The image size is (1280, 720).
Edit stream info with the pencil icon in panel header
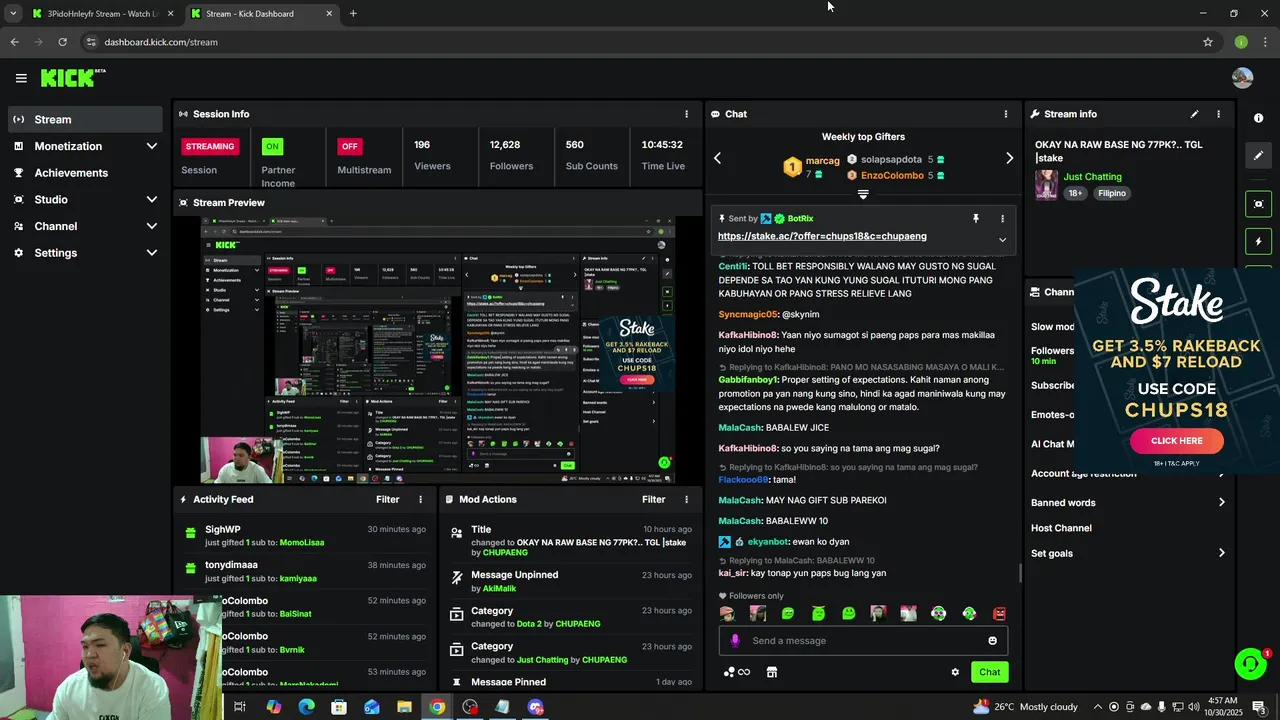tap(1194, 114)
